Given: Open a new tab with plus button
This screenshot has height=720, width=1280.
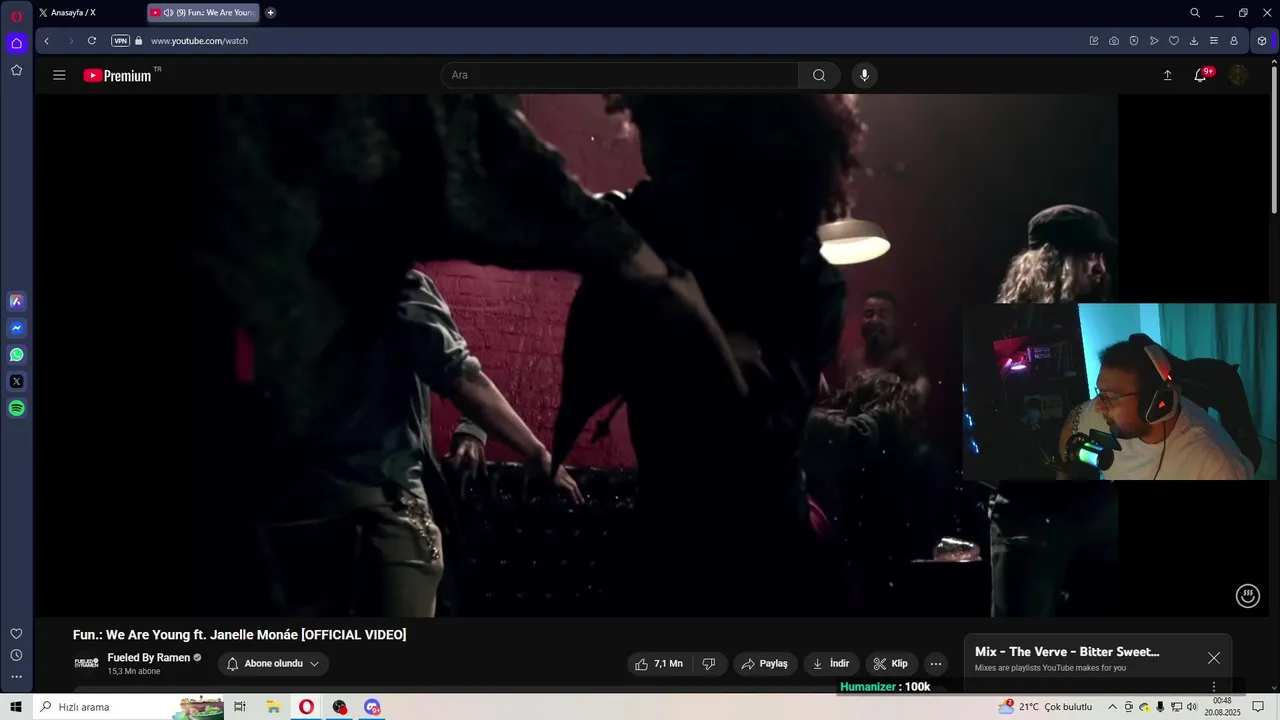Looking at the screenshot, I should tap(270, 13).
